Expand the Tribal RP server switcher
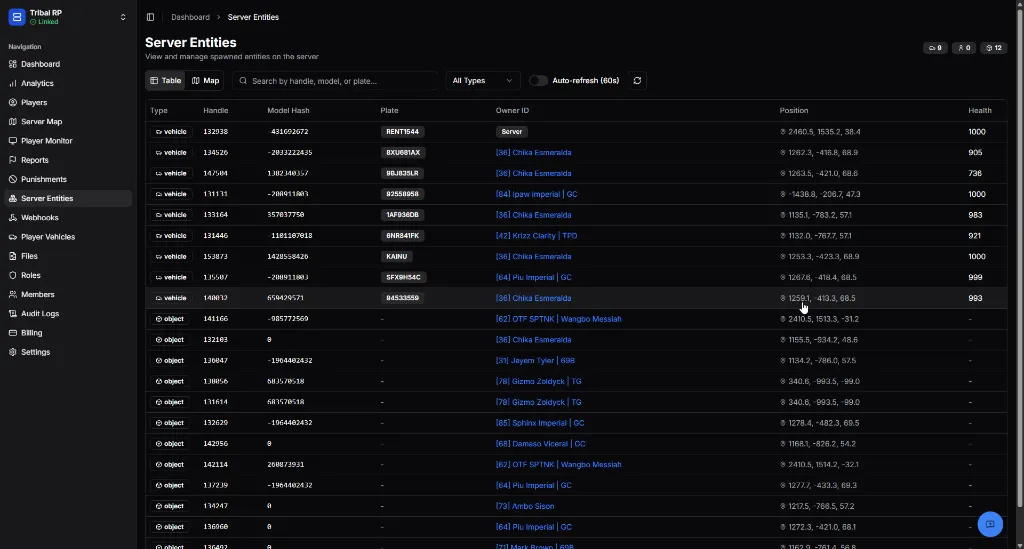Screen dimensions: 1024x549 click(x=123, y=17)
